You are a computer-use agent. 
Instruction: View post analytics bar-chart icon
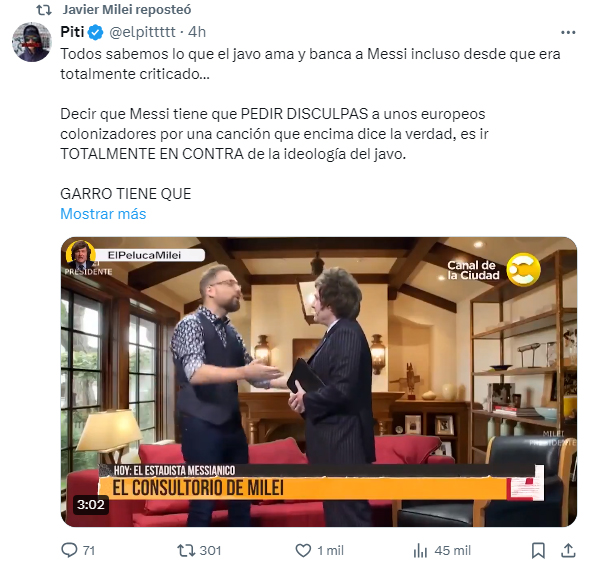420,550
